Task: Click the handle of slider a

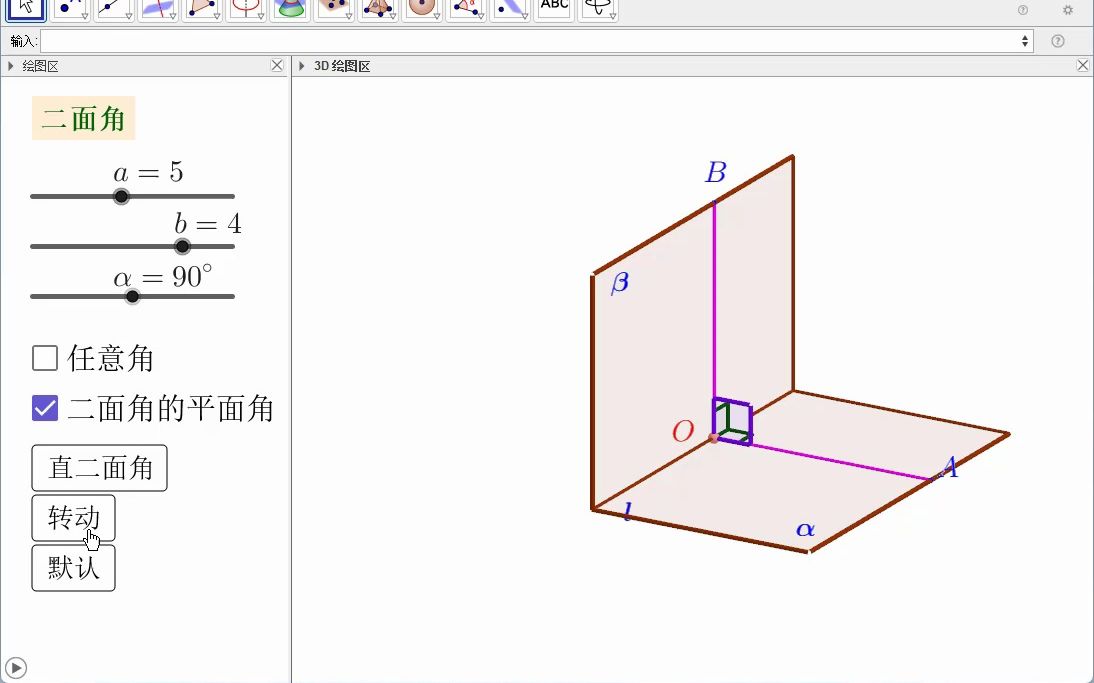Action: pyautogui.click(x=121, y=197)
